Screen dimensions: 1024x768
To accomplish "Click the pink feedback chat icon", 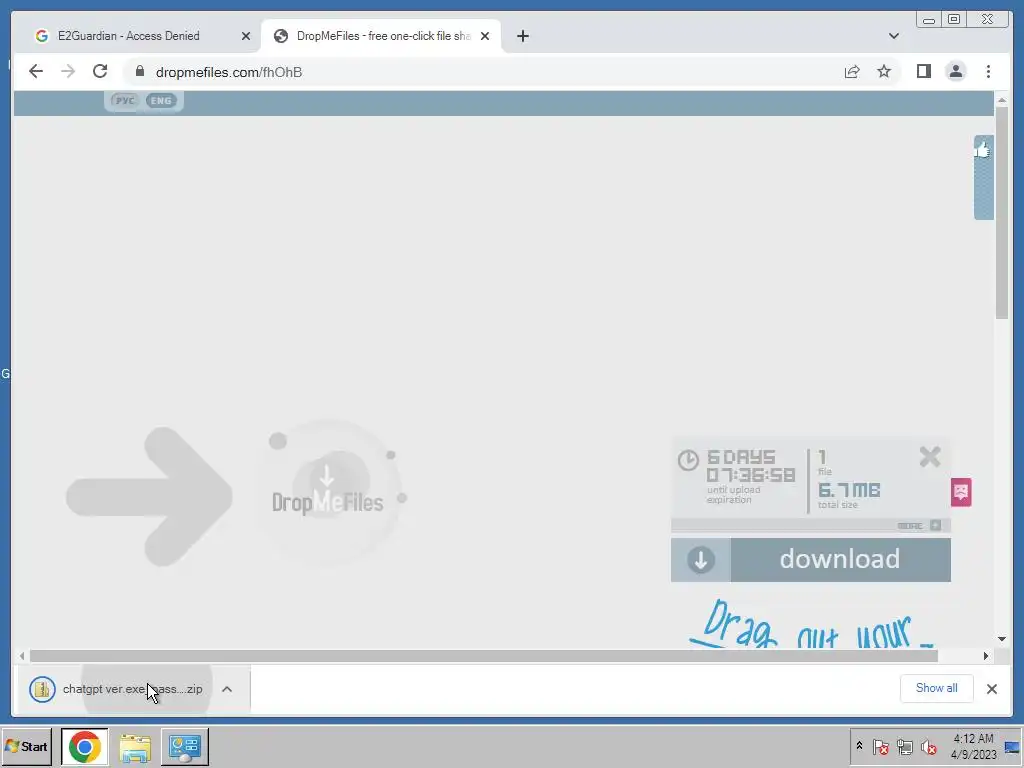I will point(961,492).
